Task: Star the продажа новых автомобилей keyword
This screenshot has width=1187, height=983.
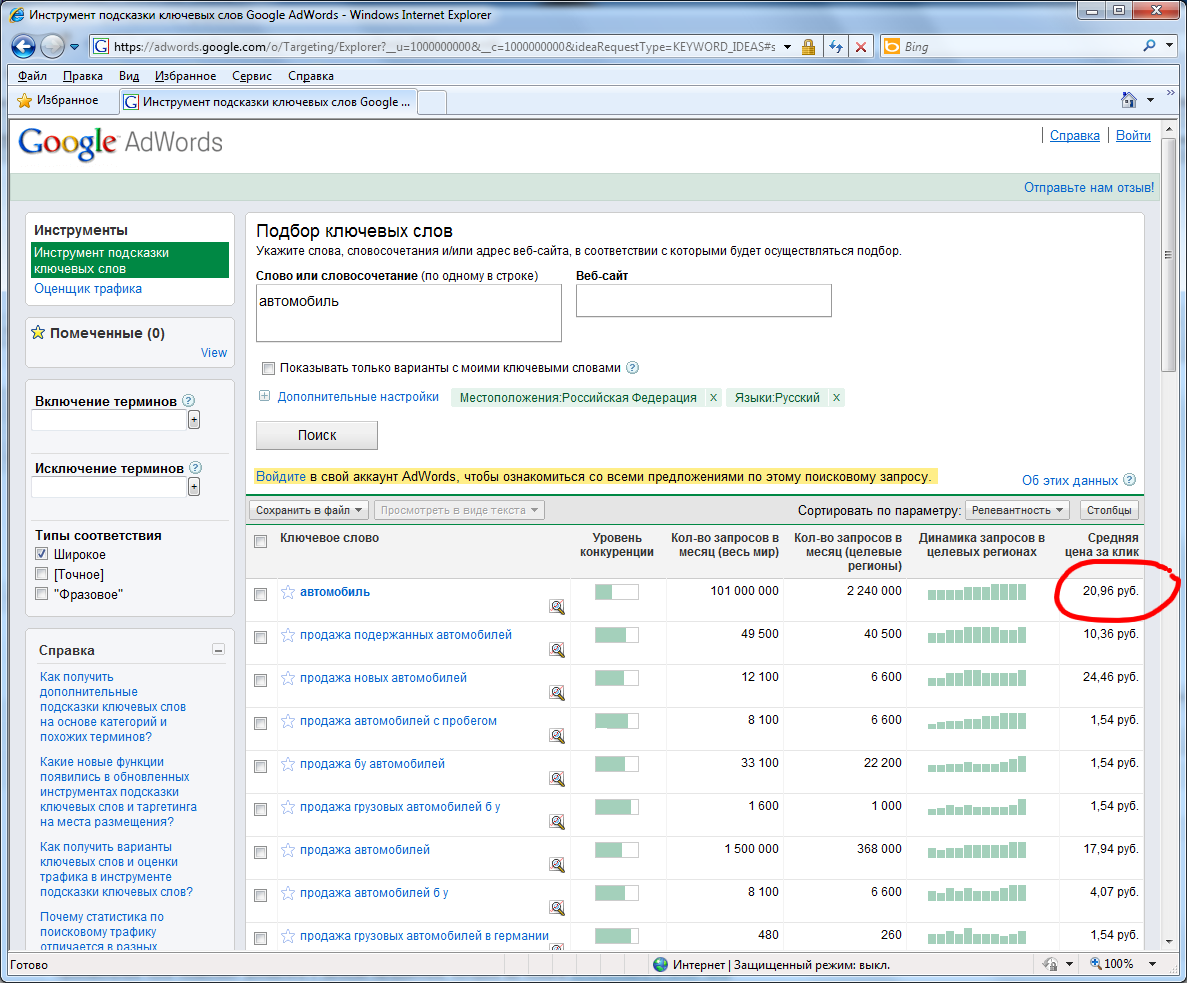Action: [x=288, y=678]
